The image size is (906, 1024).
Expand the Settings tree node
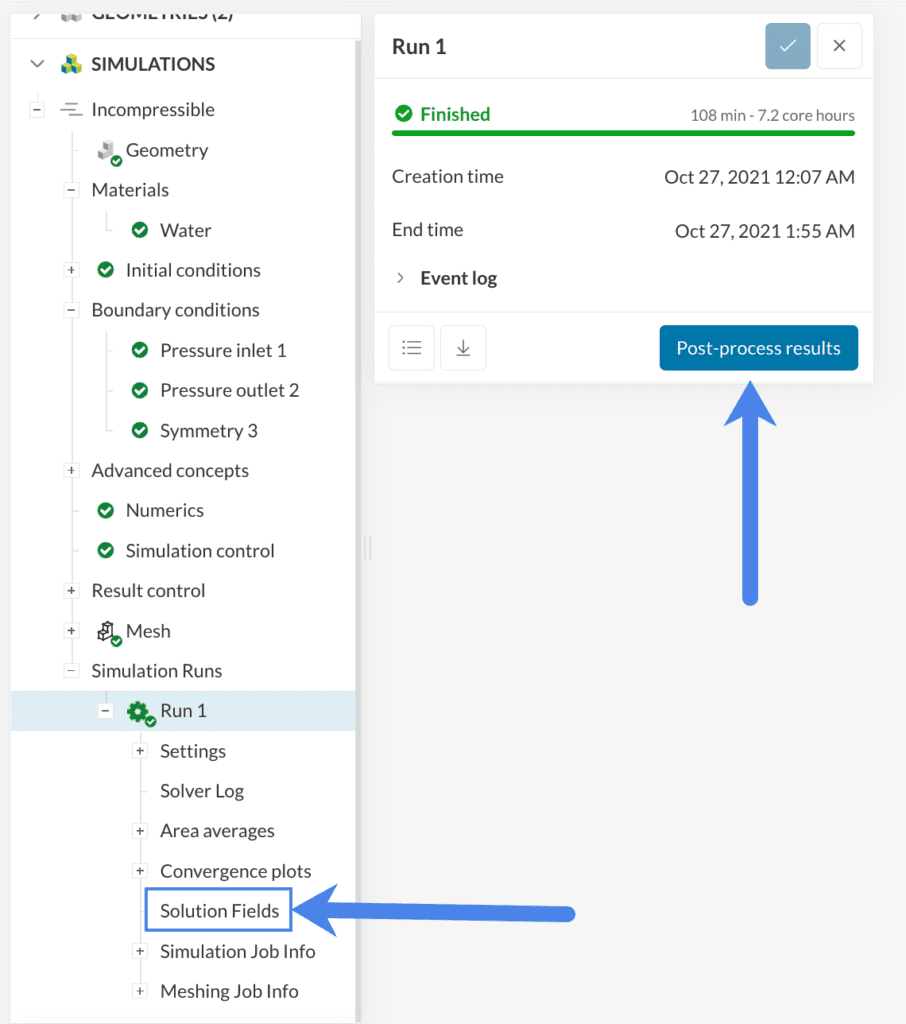[x=140, y=751]
